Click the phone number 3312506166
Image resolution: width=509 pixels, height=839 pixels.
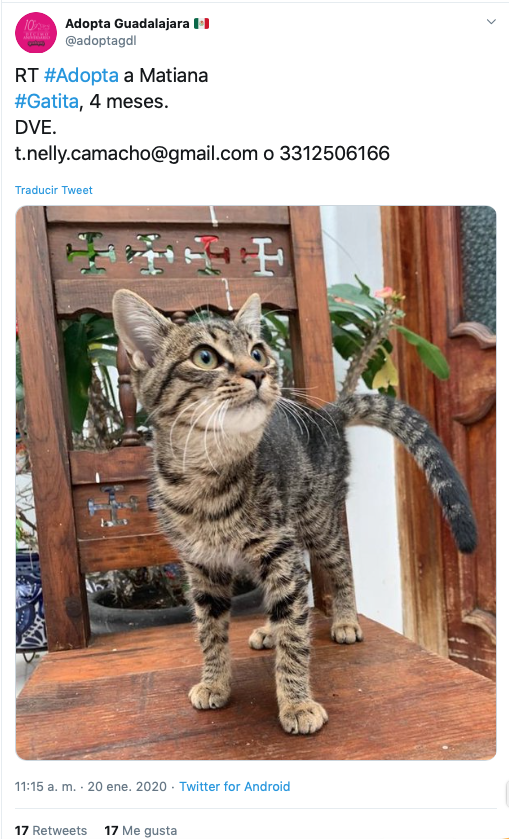tap(335, 154)
